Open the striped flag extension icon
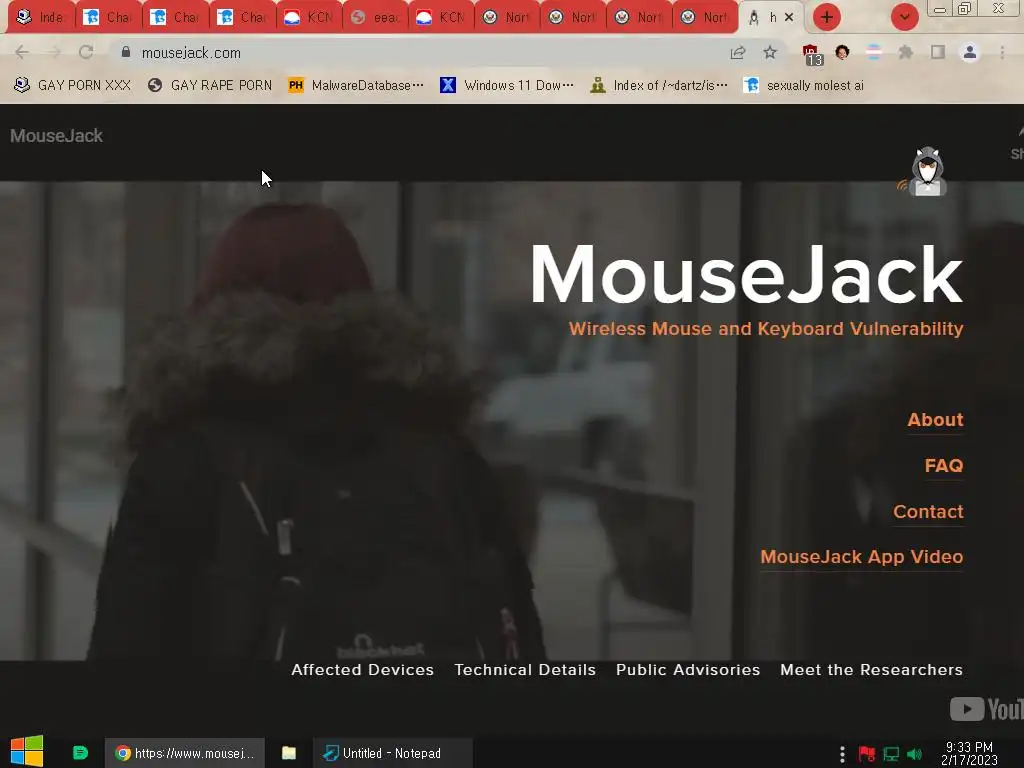1024x768 pixels. [x=874, y=52]
